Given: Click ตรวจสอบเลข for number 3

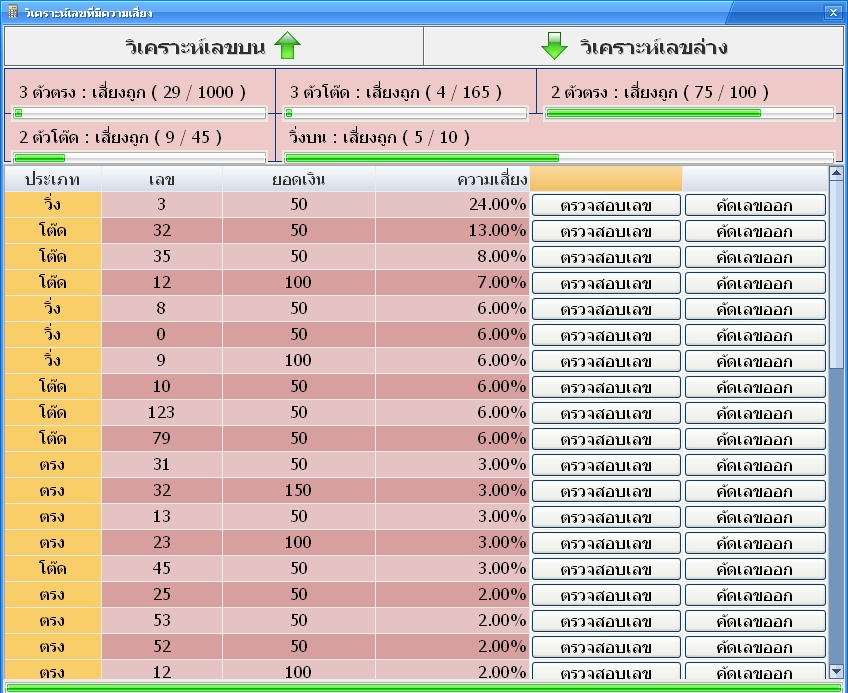Looking at the screenshot, I should click(607, 204).
